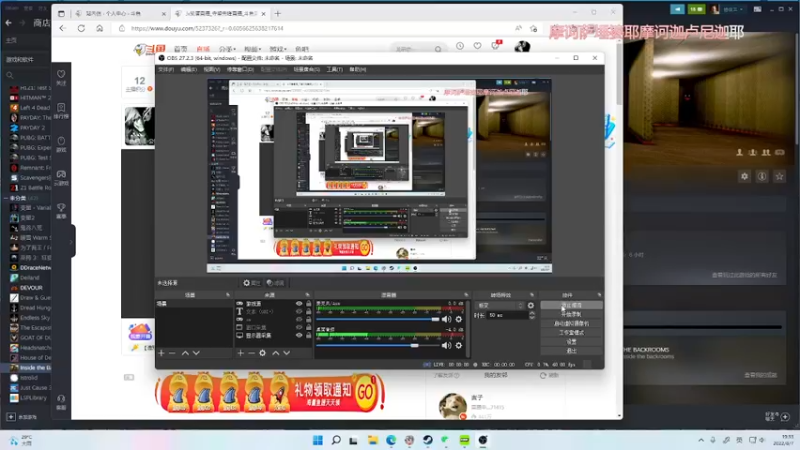Image resolution: width=800 pixels, height=450 pixels.
Task: Open the Windows Start menu from the taskbar
Action: 317,440
